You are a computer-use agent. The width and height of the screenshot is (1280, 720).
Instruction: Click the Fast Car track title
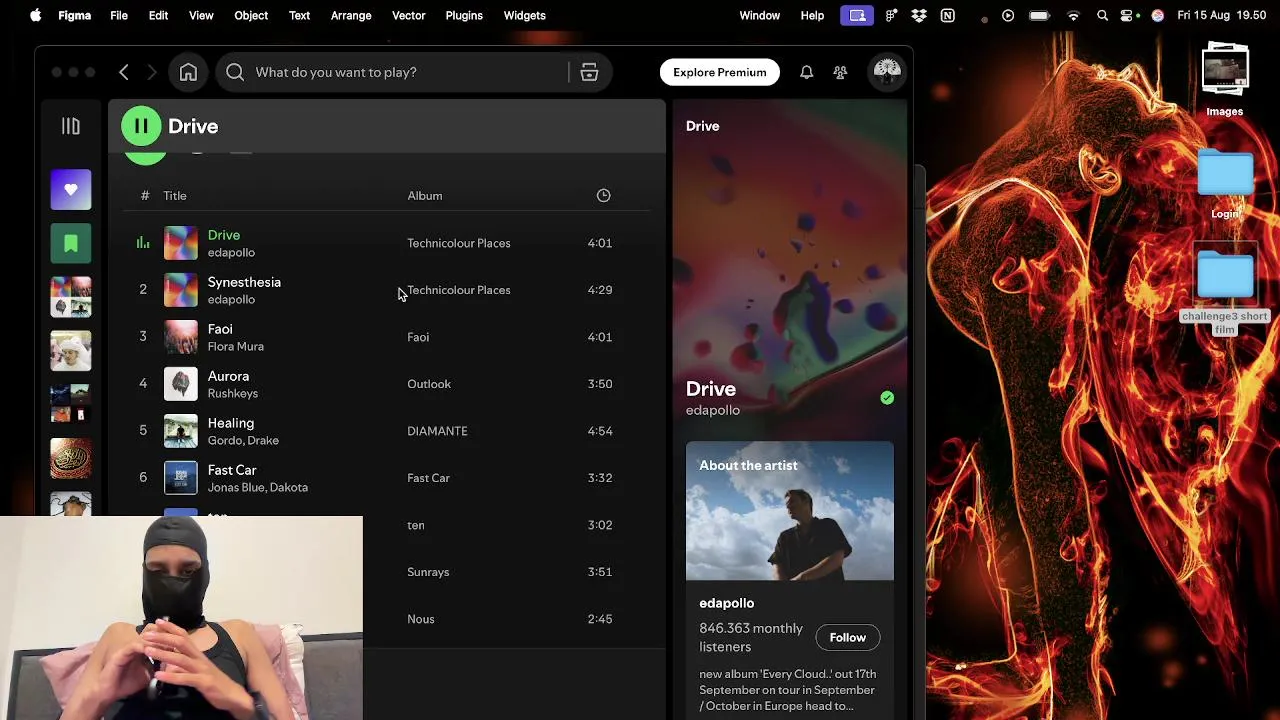pos(232,470)
